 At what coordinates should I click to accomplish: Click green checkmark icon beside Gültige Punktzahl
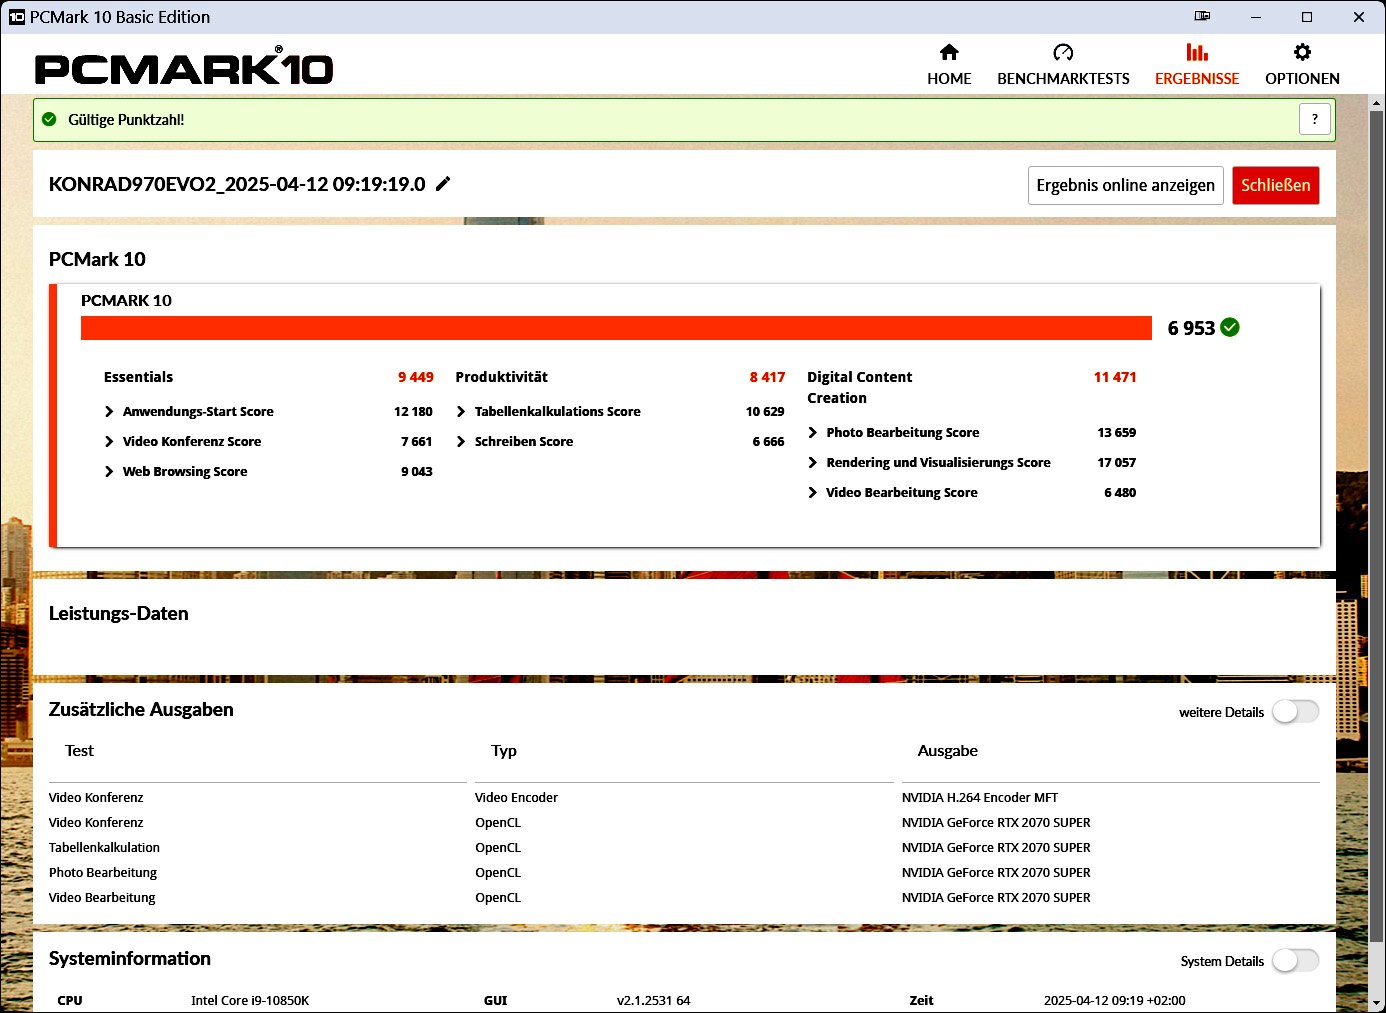click(49, 119)
